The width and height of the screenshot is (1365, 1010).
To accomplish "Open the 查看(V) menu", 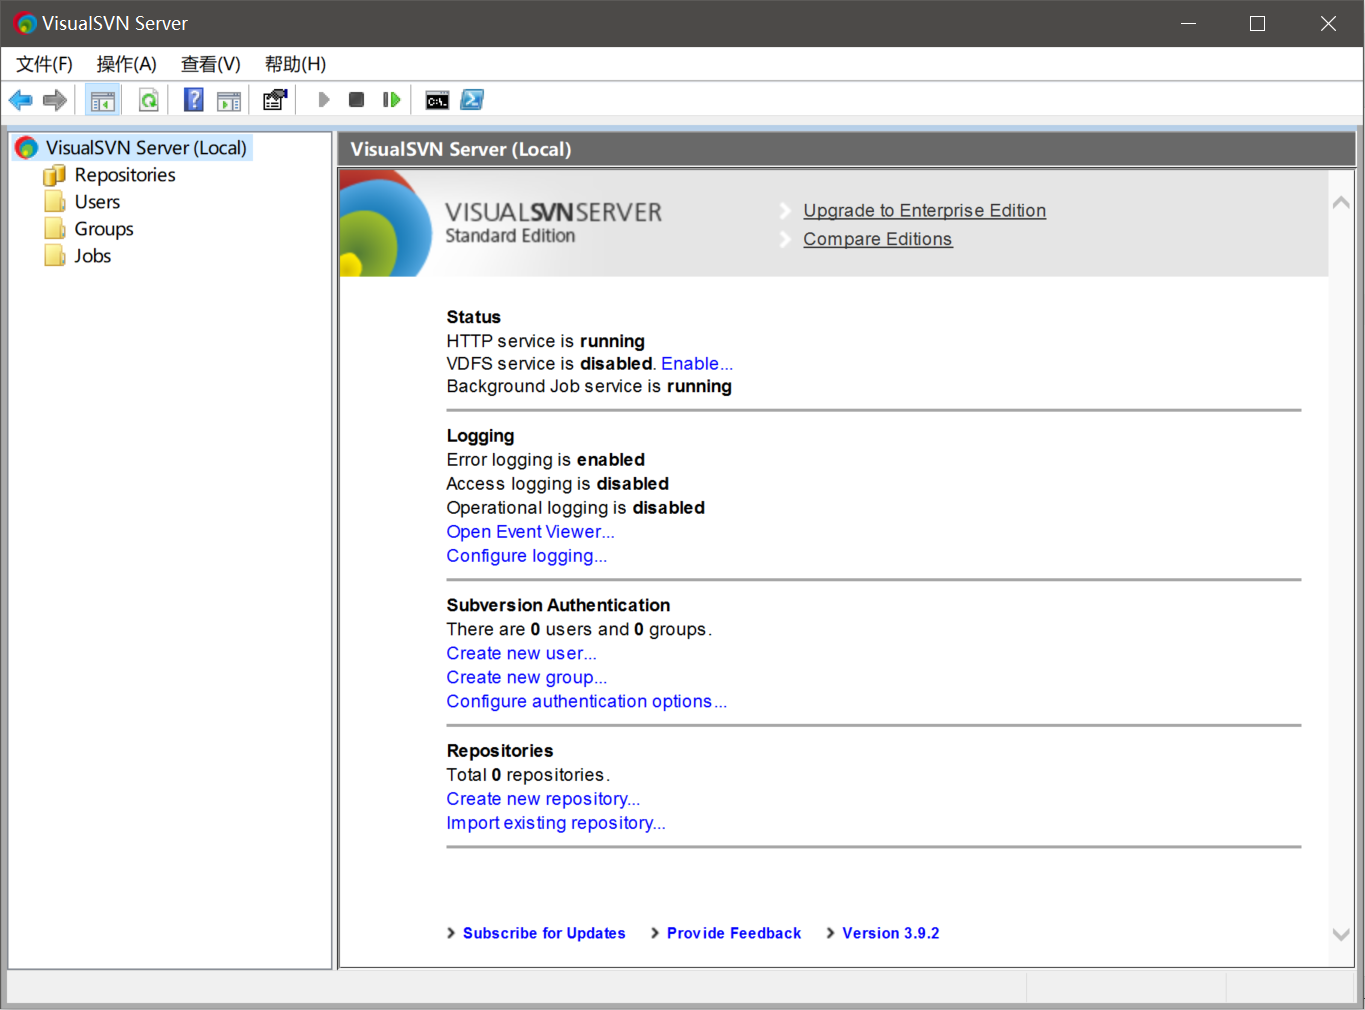I will 210,64.
